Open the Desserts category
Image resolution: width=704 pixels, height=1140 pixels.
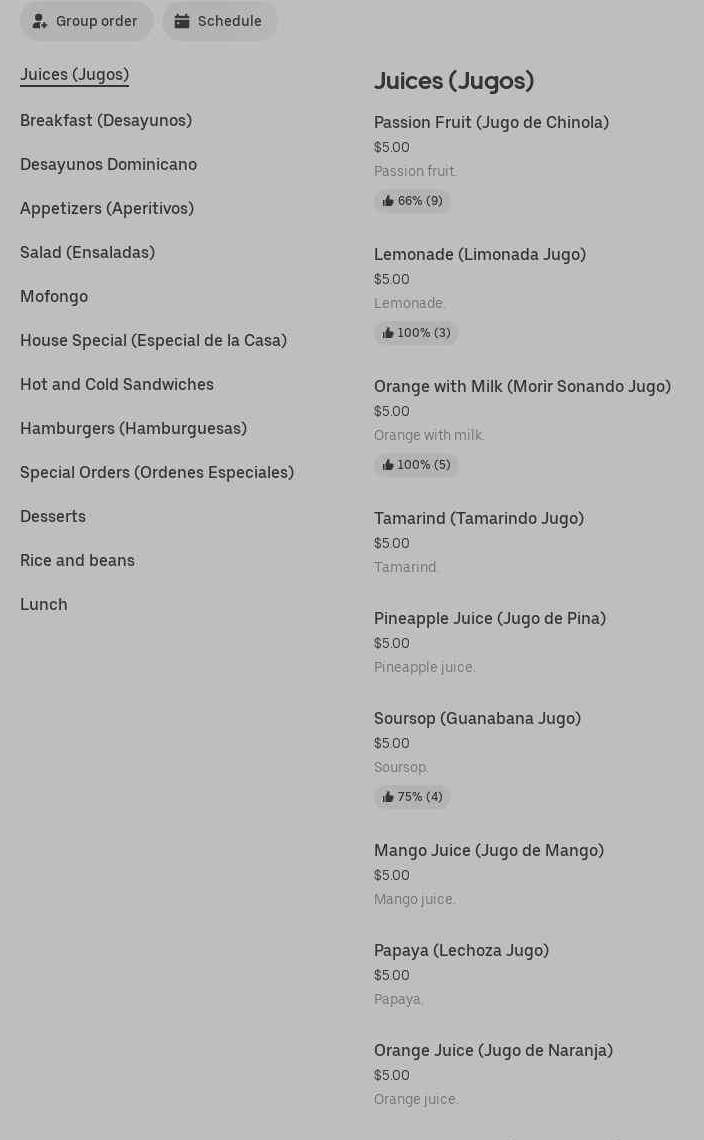tap(53, 517)
